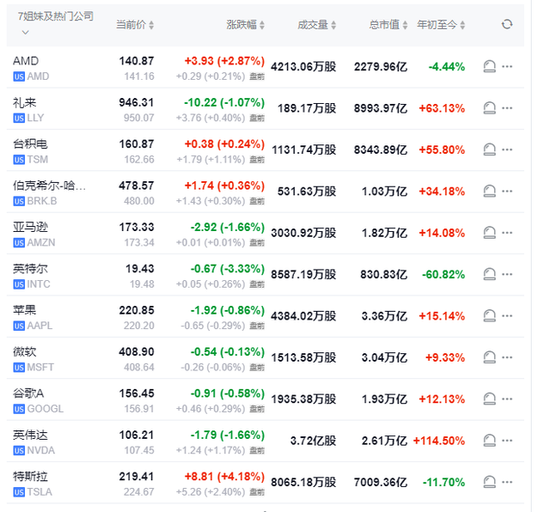
Task: Click the bell icon for 微软 MSFT
Action: [489, 357]
